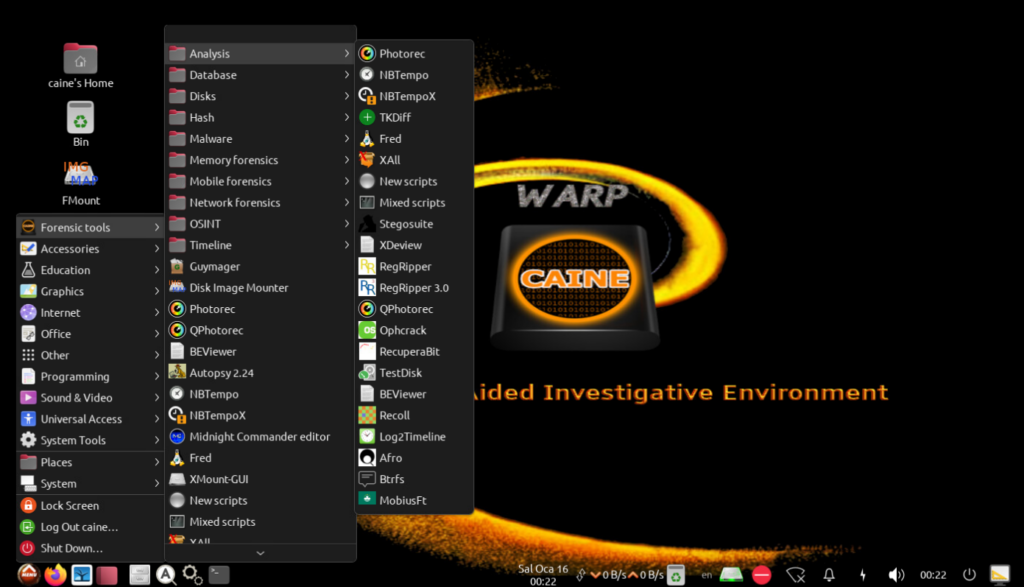The width and height of the screenshot is (1024, 587).
Task: Click the volume speaker tray icon
Action: [x=896, y=575]
